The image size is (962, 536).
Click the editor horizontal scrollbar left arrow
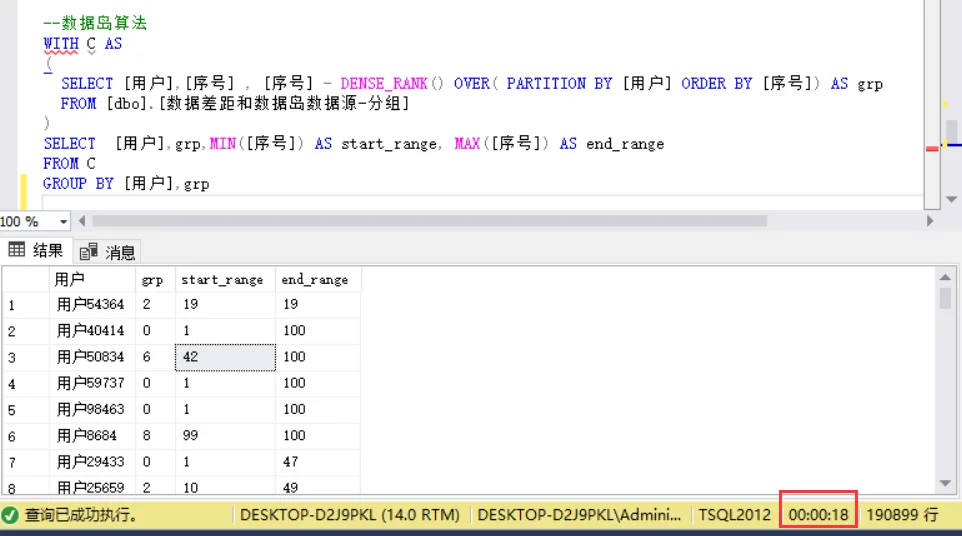(x=82, y=221)
